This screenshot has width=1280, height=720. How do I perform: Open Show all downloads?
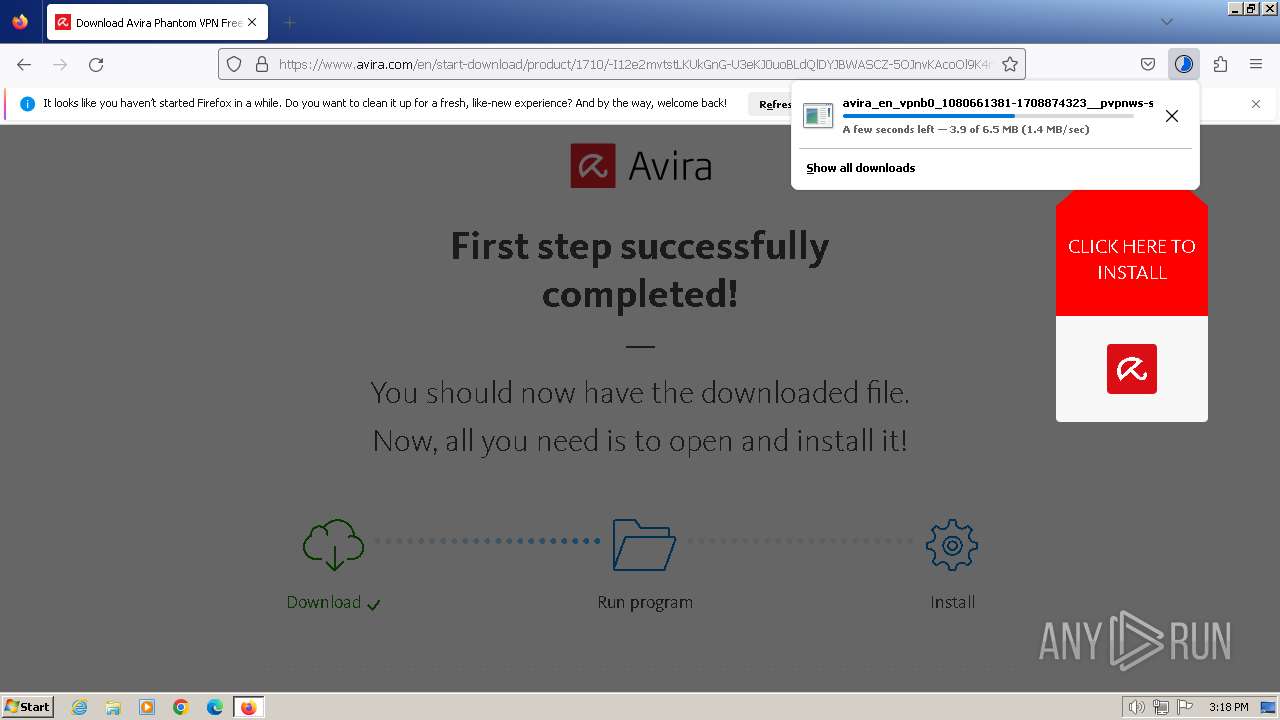[861, 168]
